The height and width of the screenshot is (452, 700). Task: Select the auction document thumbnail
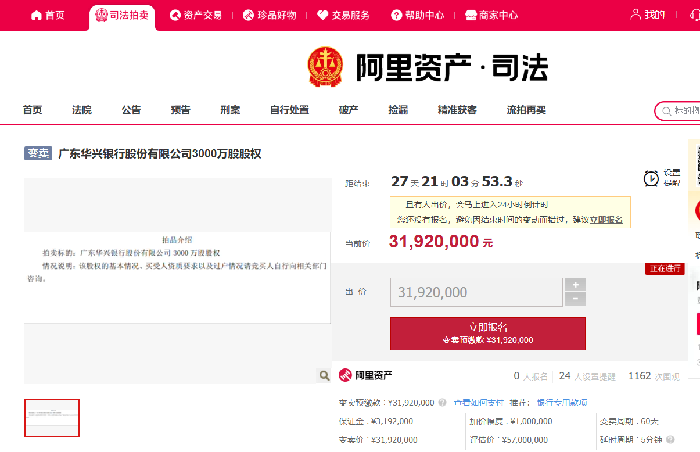click(52, 417)
